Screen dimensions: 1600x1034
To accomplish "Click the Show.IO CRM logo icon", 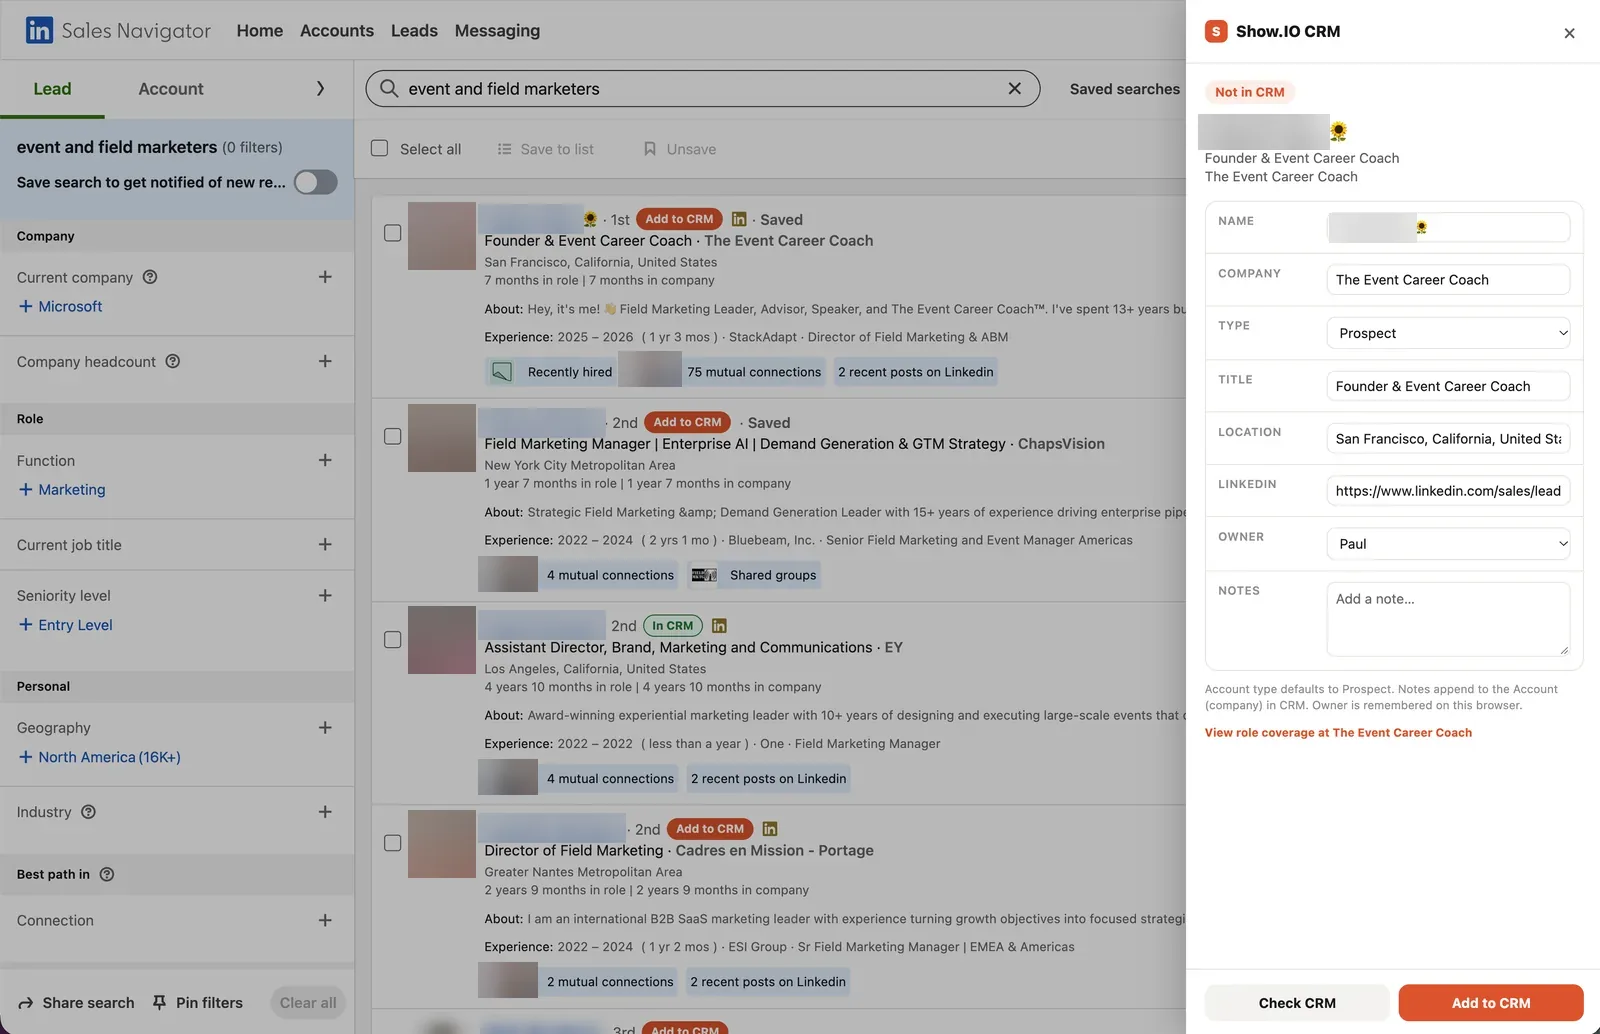I will (1216, 31).
